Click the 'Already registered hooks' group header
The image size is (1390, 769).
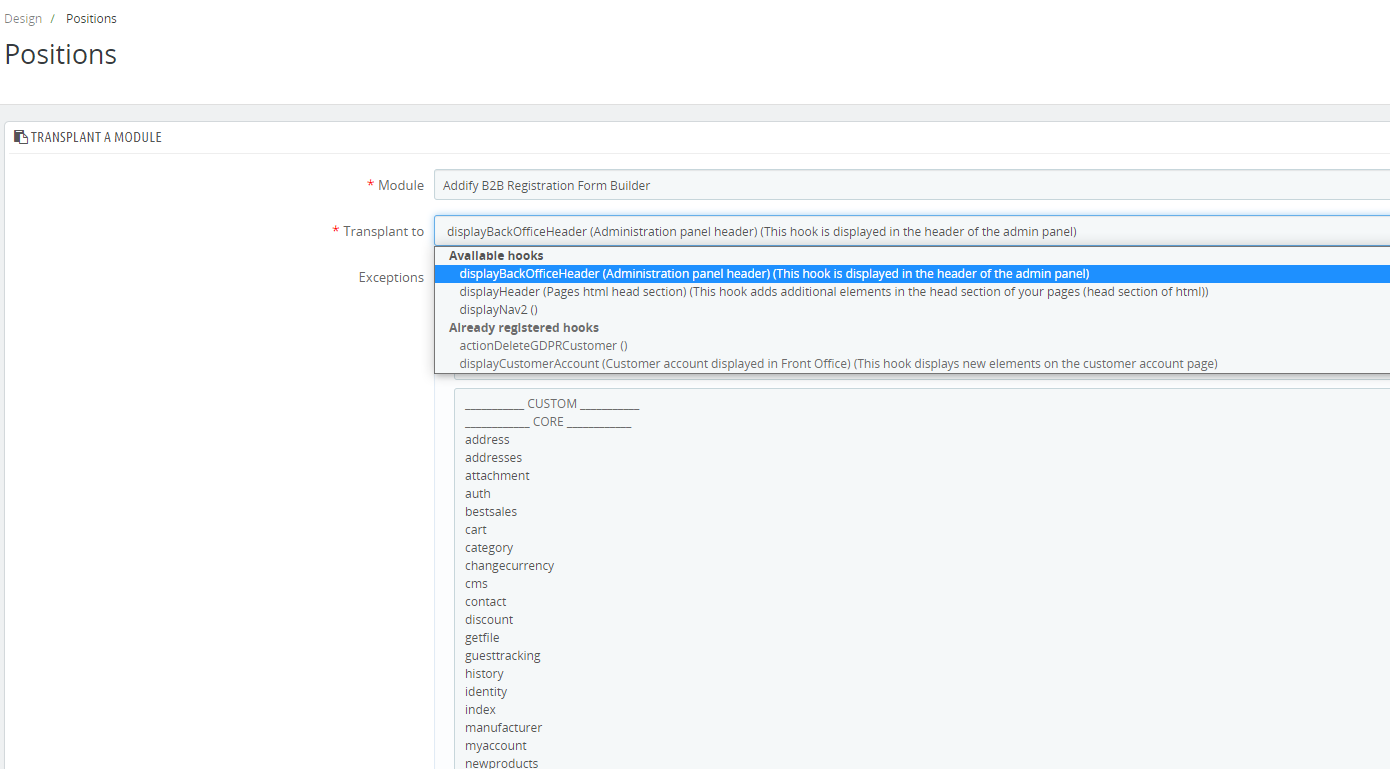524,328
